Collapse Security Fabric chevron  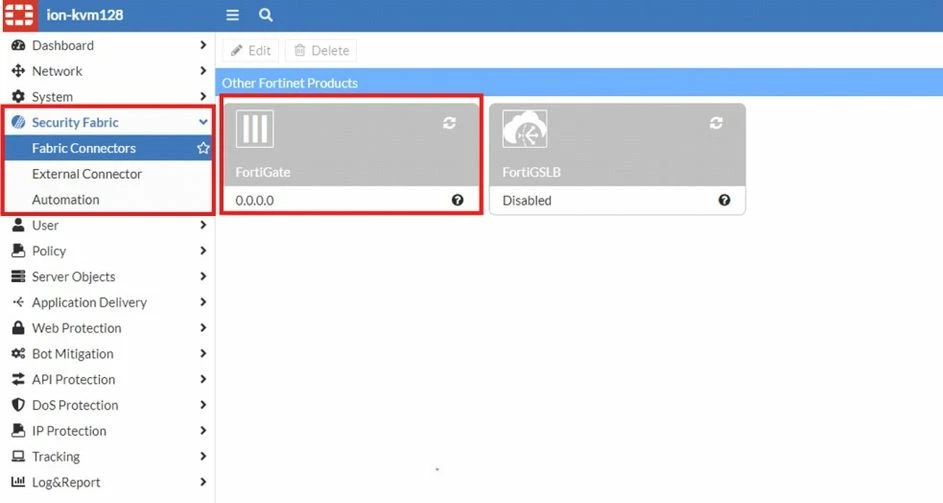coord(203,122)
